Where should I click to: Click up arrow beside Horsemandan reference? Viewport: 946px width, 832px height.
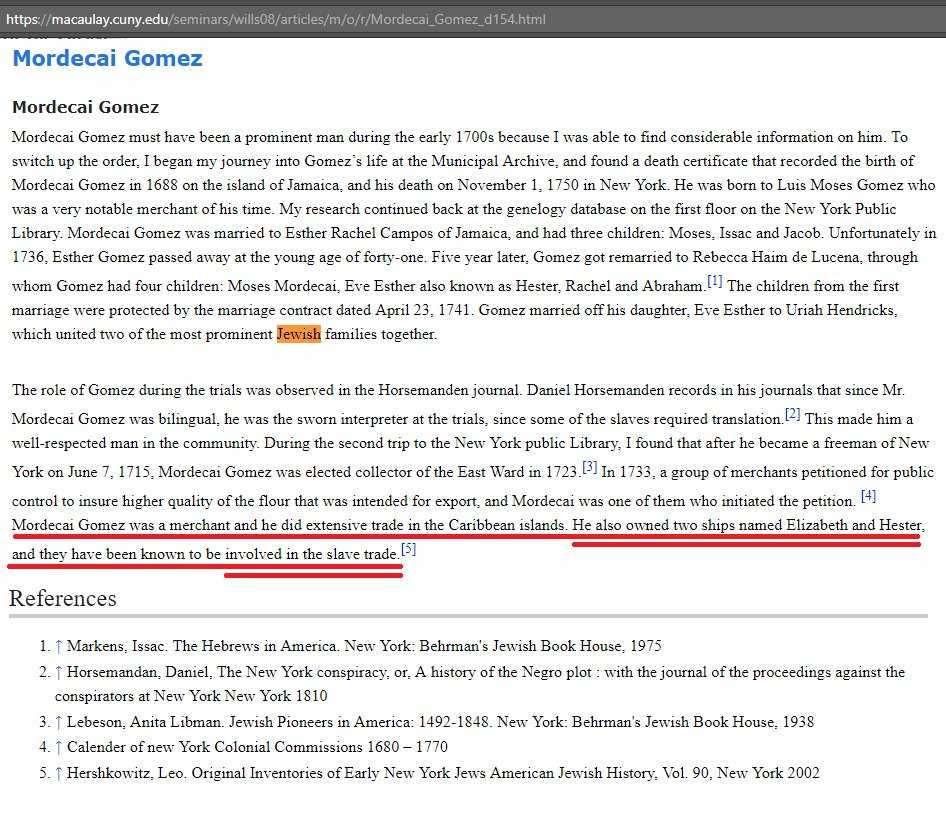point(58,672)
